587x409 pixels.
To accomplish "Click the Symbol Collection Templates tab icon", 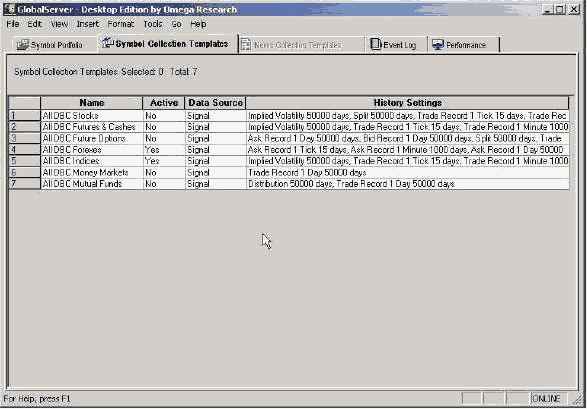I will click(x=107, y=43).
